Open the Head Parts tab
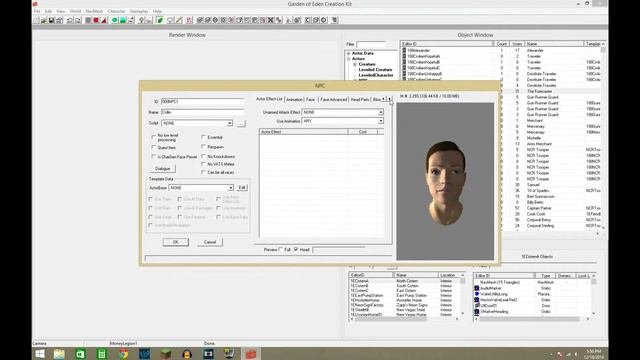The height and width of the screenshot is (360, 640). click(360, 100)
